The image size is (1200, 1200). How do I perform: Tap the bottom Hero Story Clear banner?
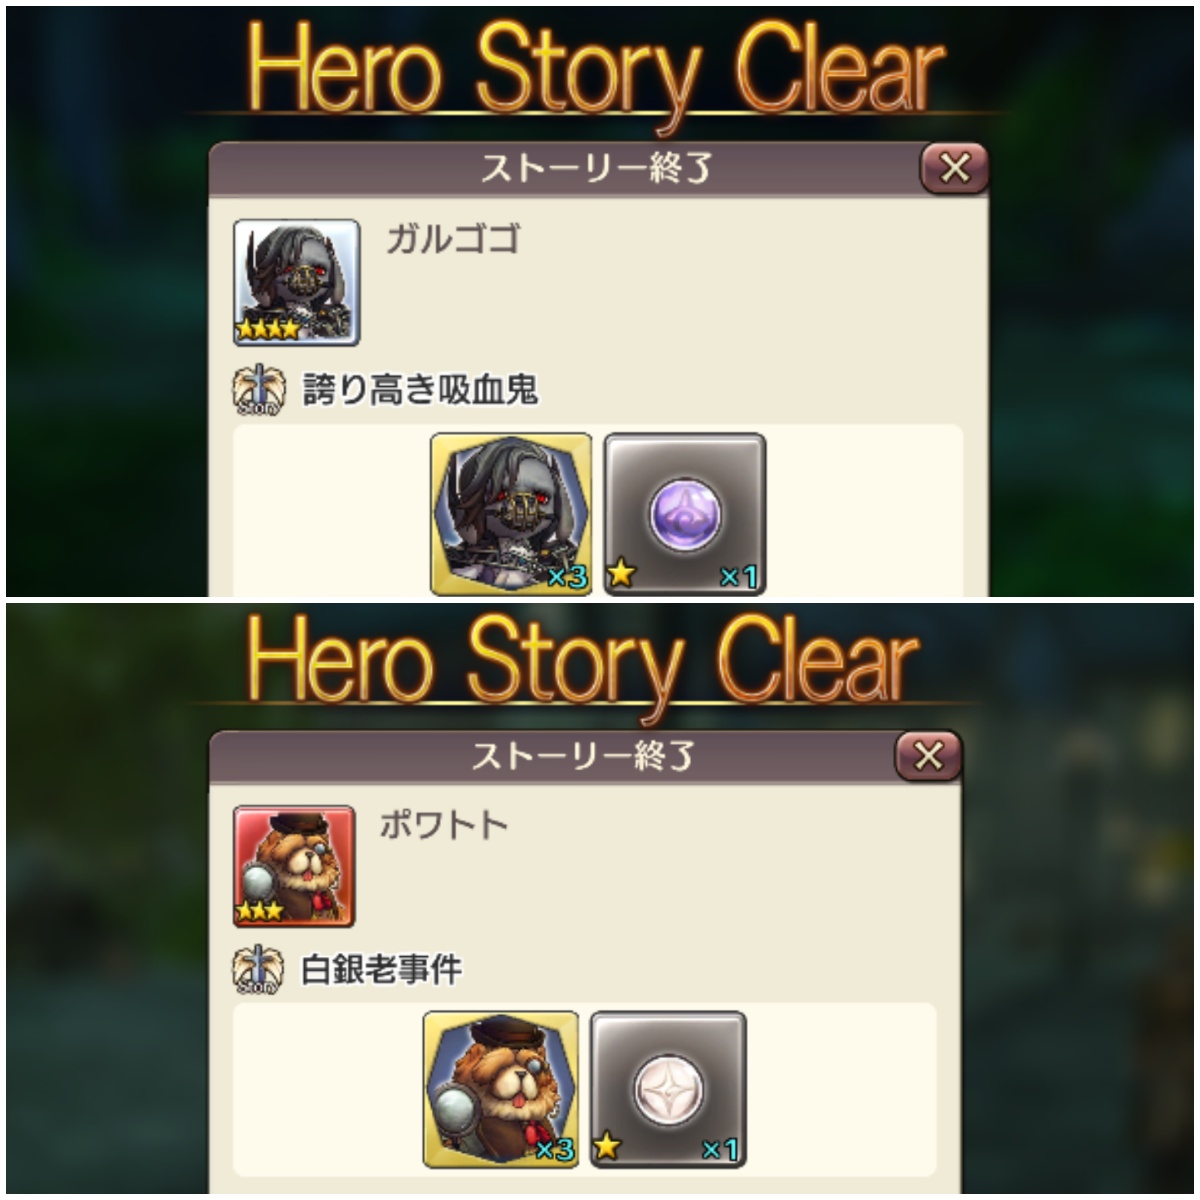[583, 662]
